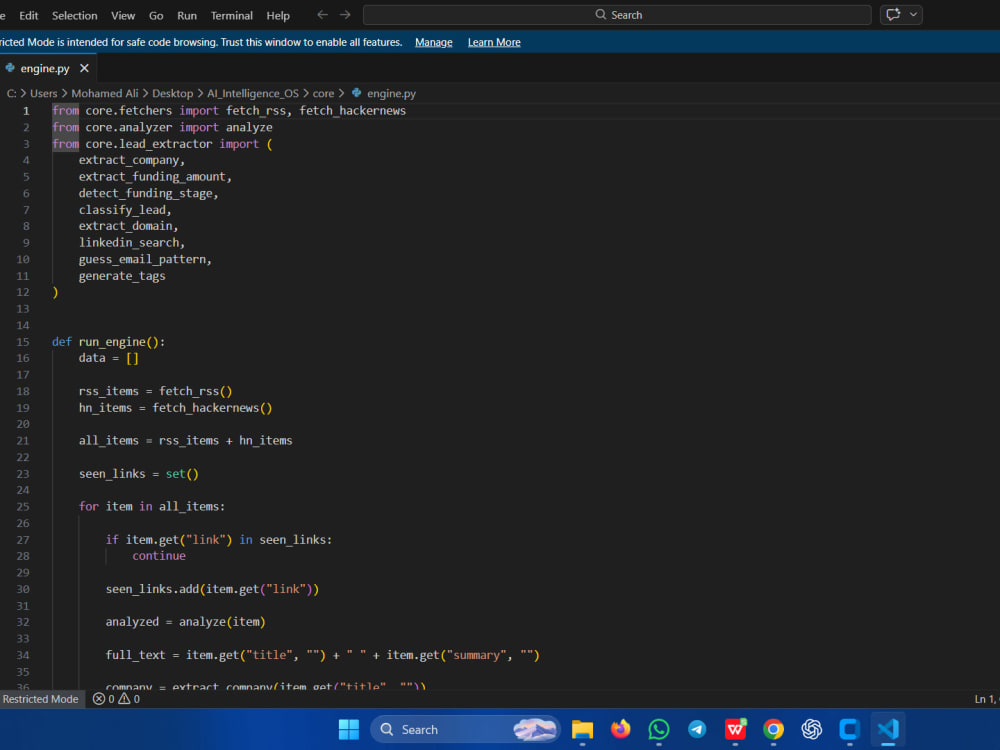Open WPS Office from the taskbar

coord(735,729)
